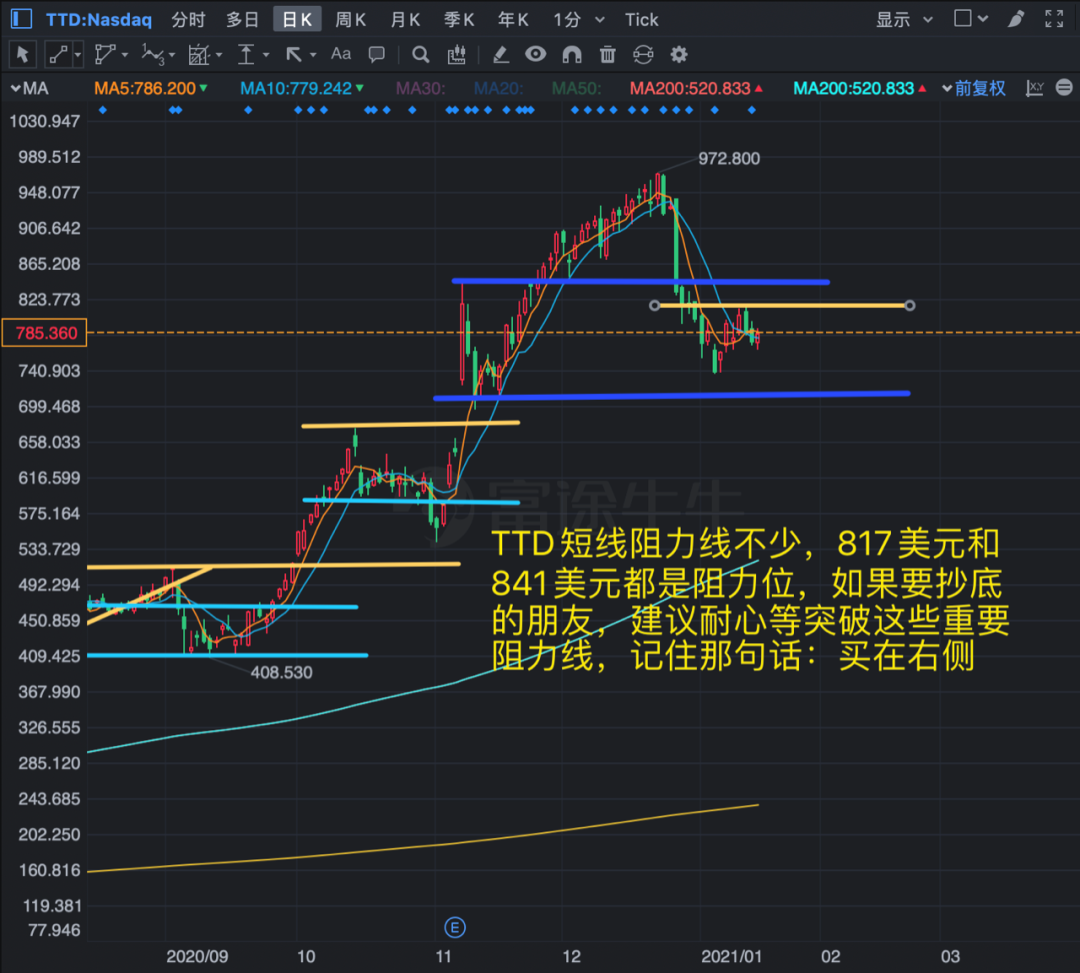Select the polygon shape drawing tool
Viewport: 1080px width, 973px height.
tap(105, 54)
